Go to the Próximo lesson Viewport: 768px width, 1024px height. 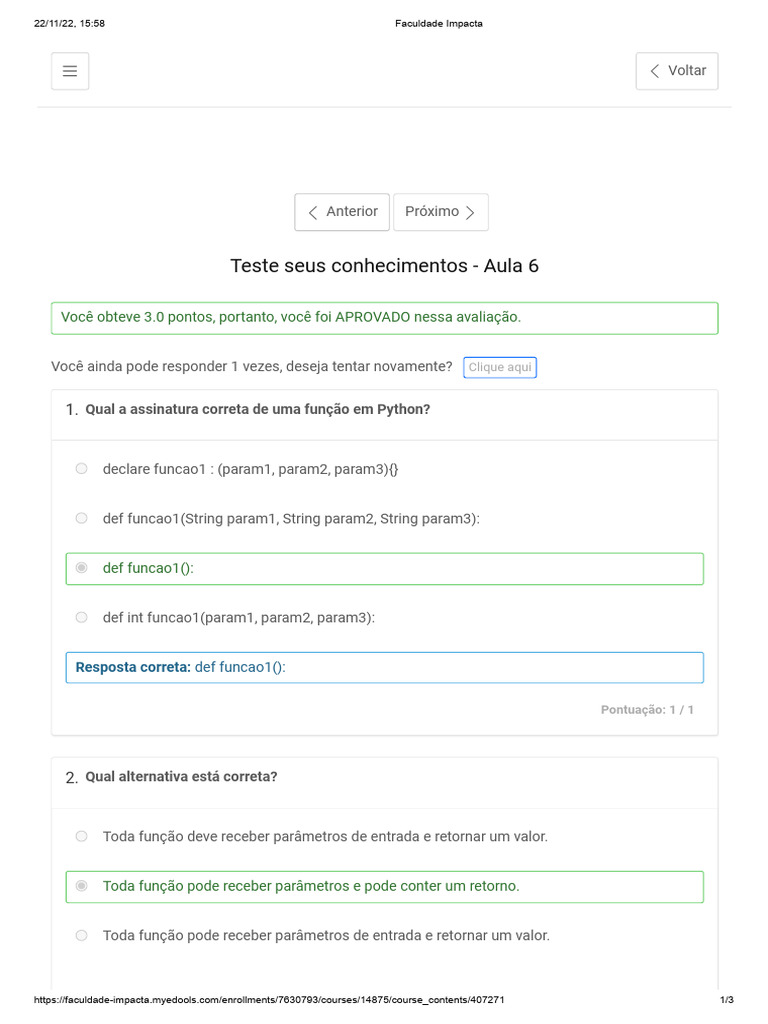click(440, 212)
